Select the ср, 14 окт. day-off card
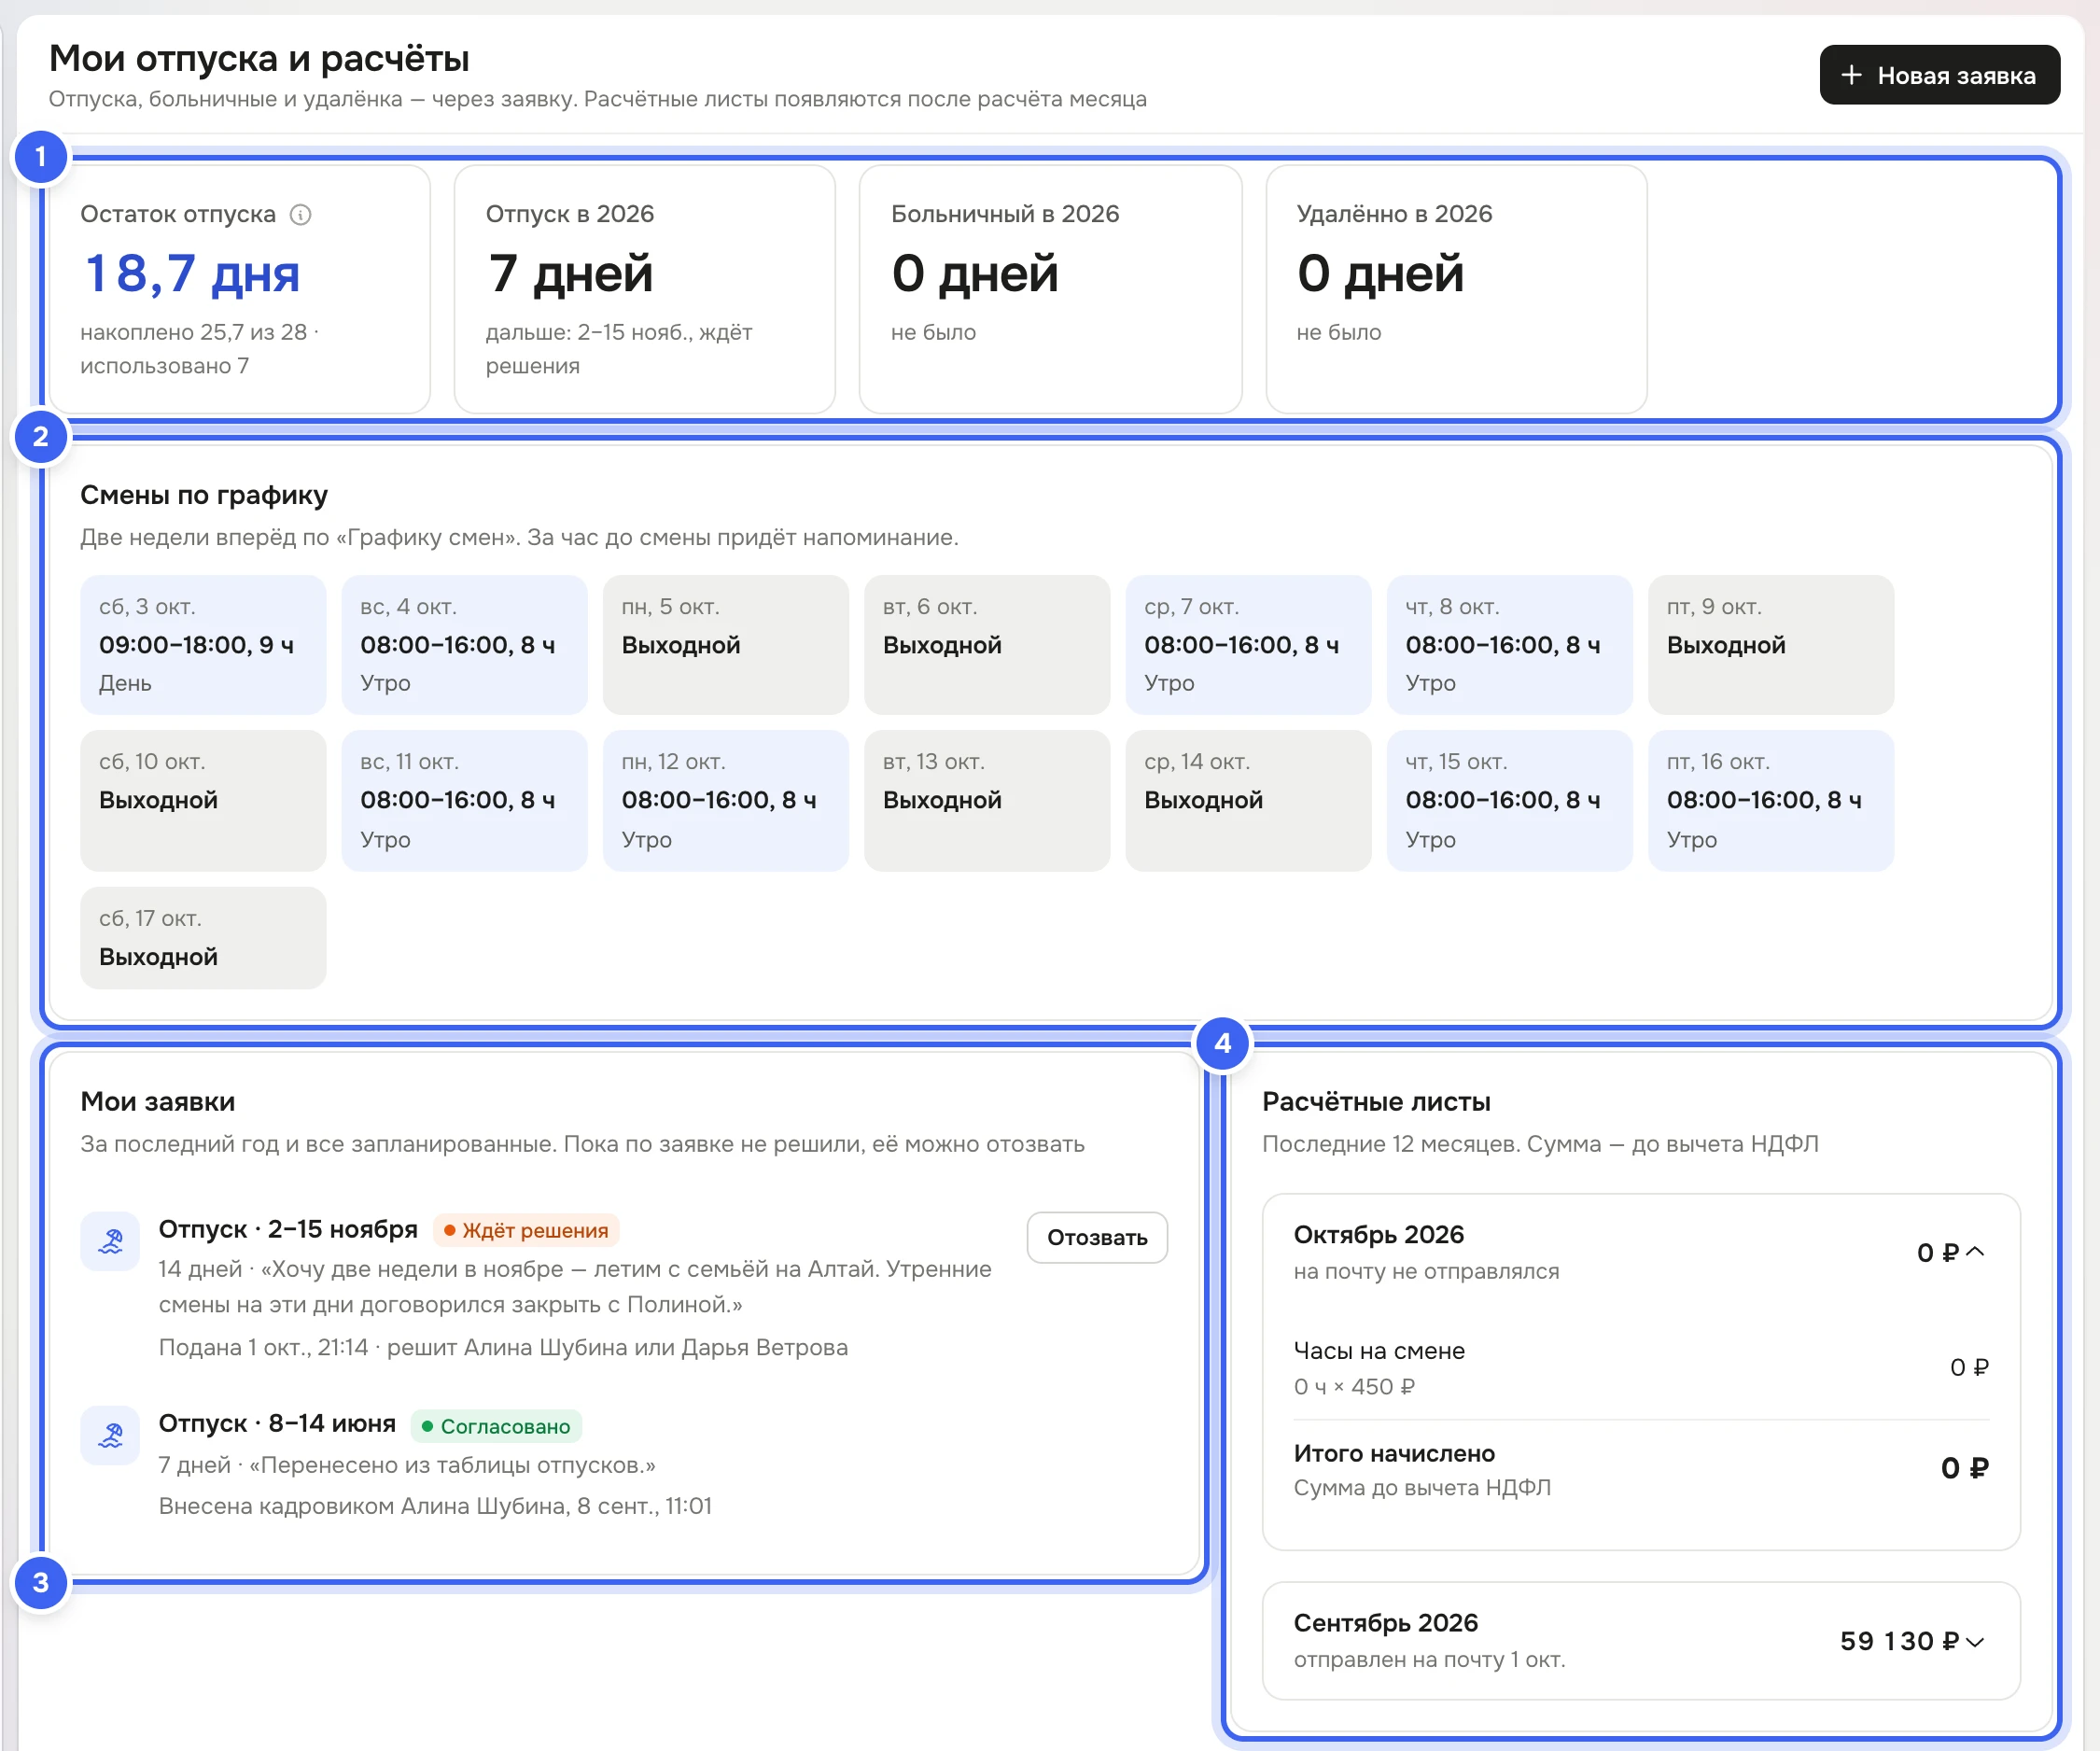The width and height of the screenshot is (2100, 1751). click(x=1248, y=801)
